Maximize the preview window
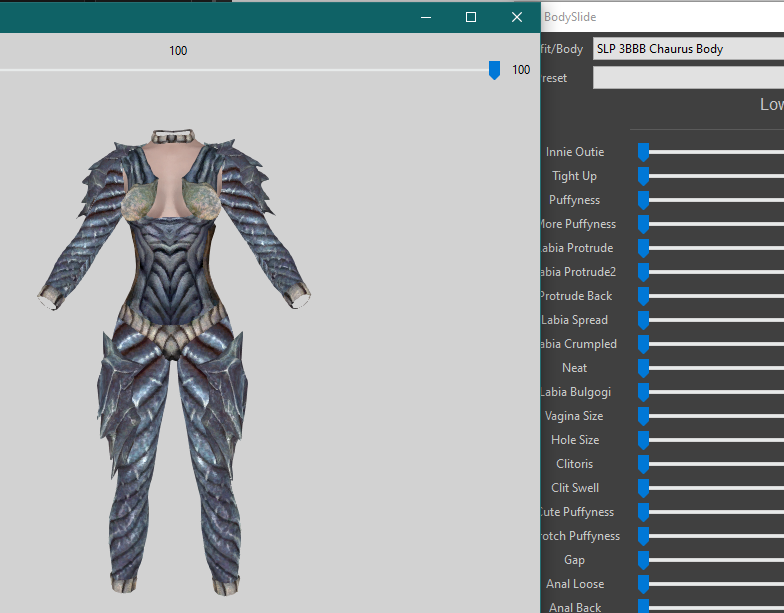The width and height of the screenshot is (784, 613). click(471, 17)
